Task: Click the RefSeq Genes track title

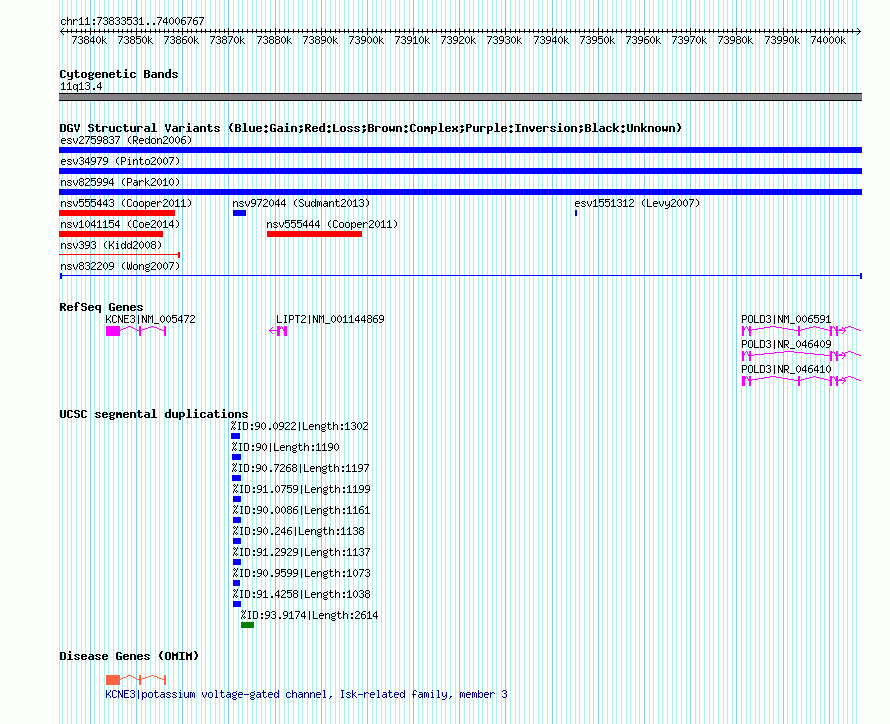Action: (101, 307)
